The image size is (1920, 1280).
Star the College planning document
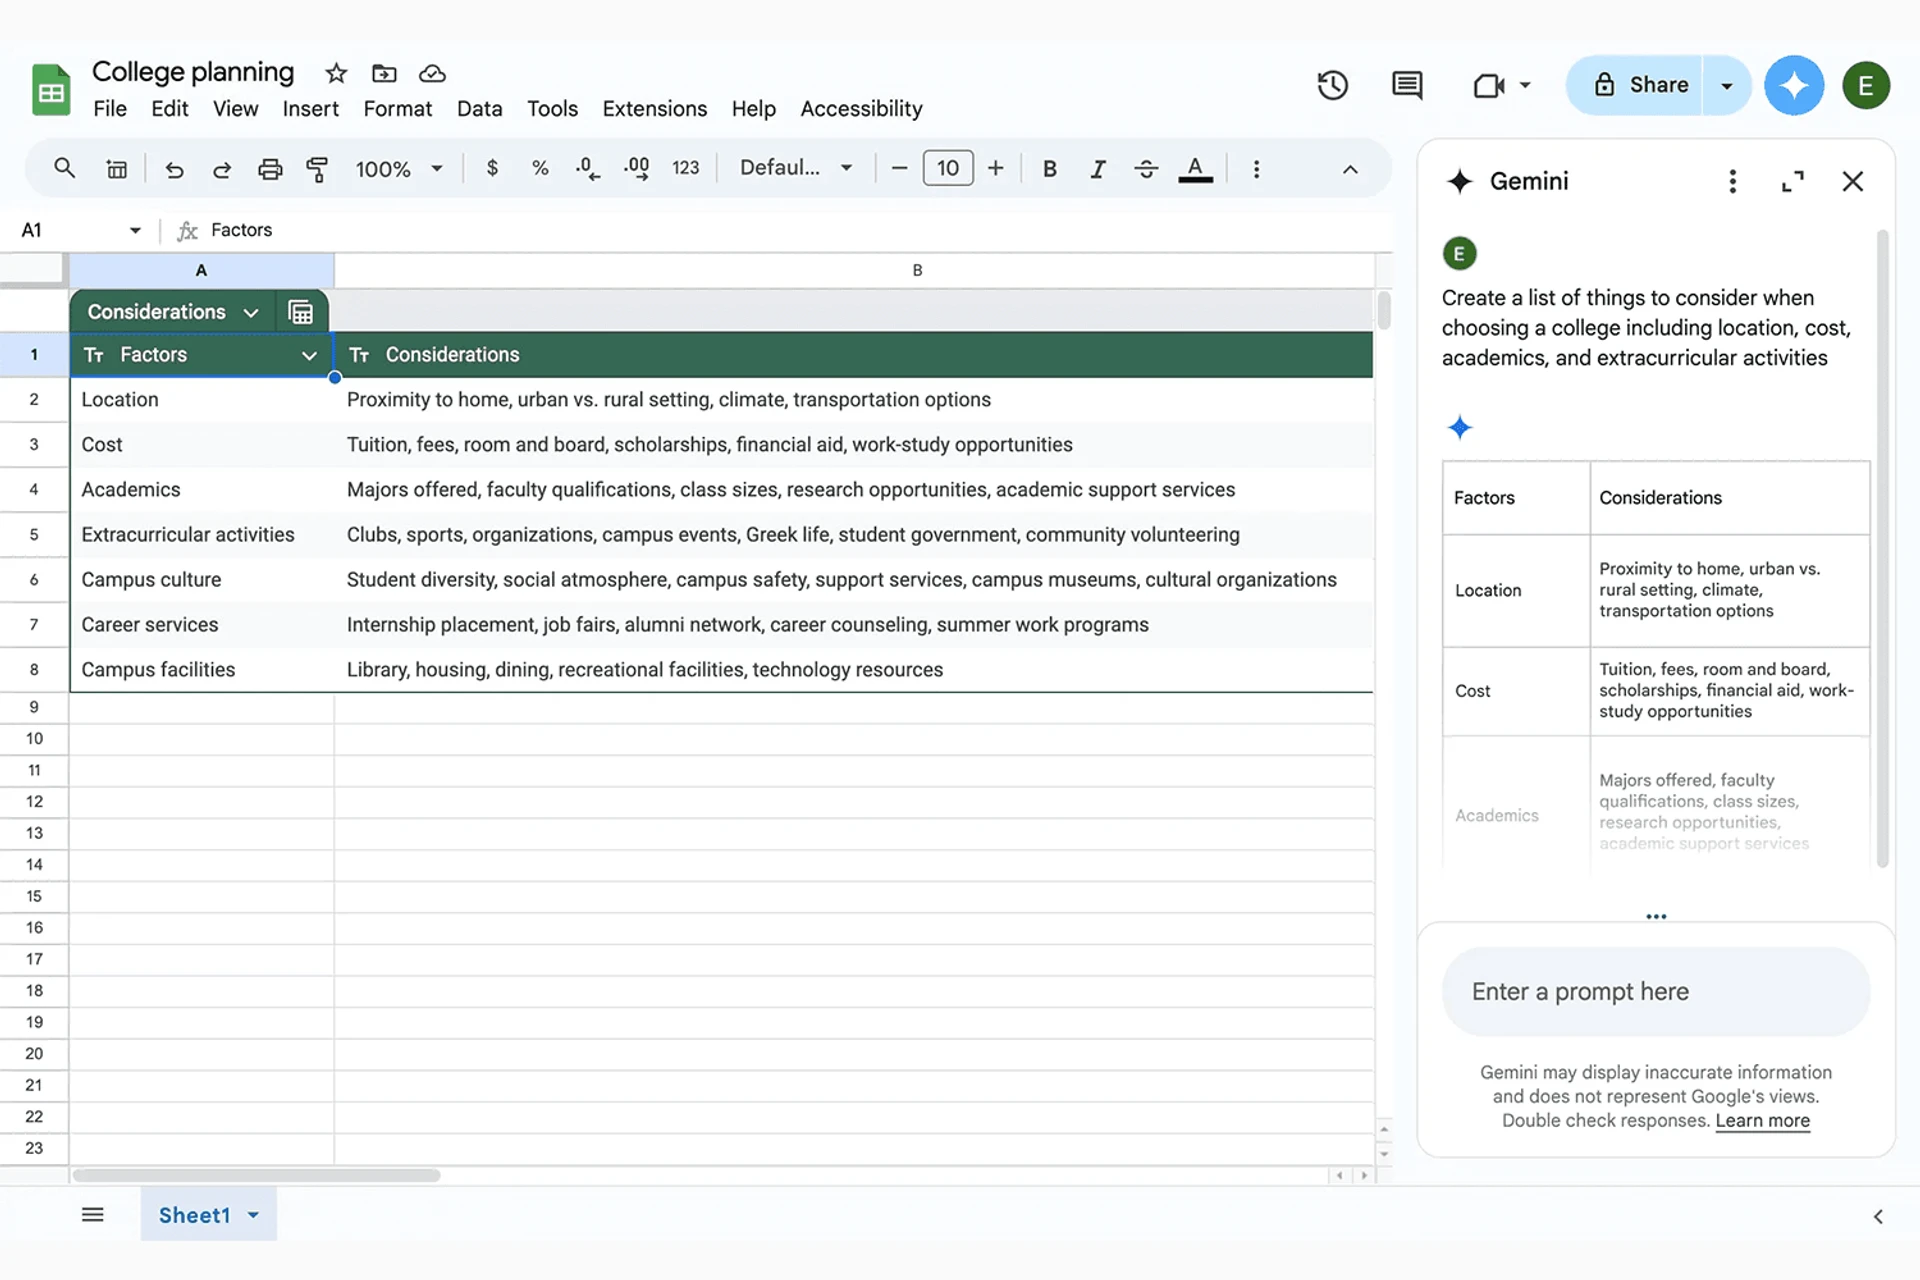[336, 73]
